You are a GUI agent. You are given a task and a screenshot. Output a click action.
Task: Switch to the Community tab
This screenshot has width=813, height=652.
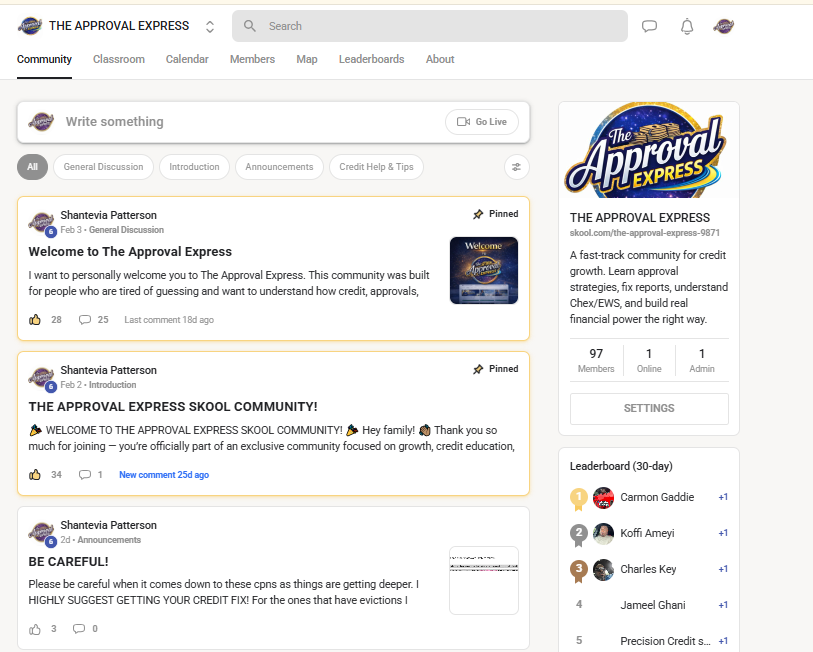[x=44, y=59]
